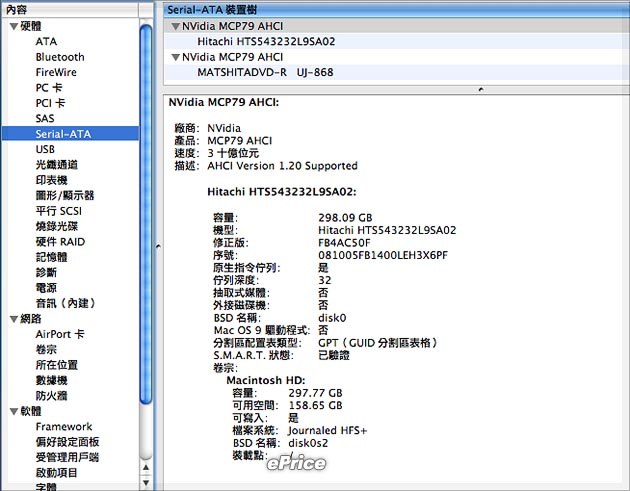Viewport: 630px width, 491px height.
Task: Select 防火牆 firewall entry
Action: tap(51, 396)
